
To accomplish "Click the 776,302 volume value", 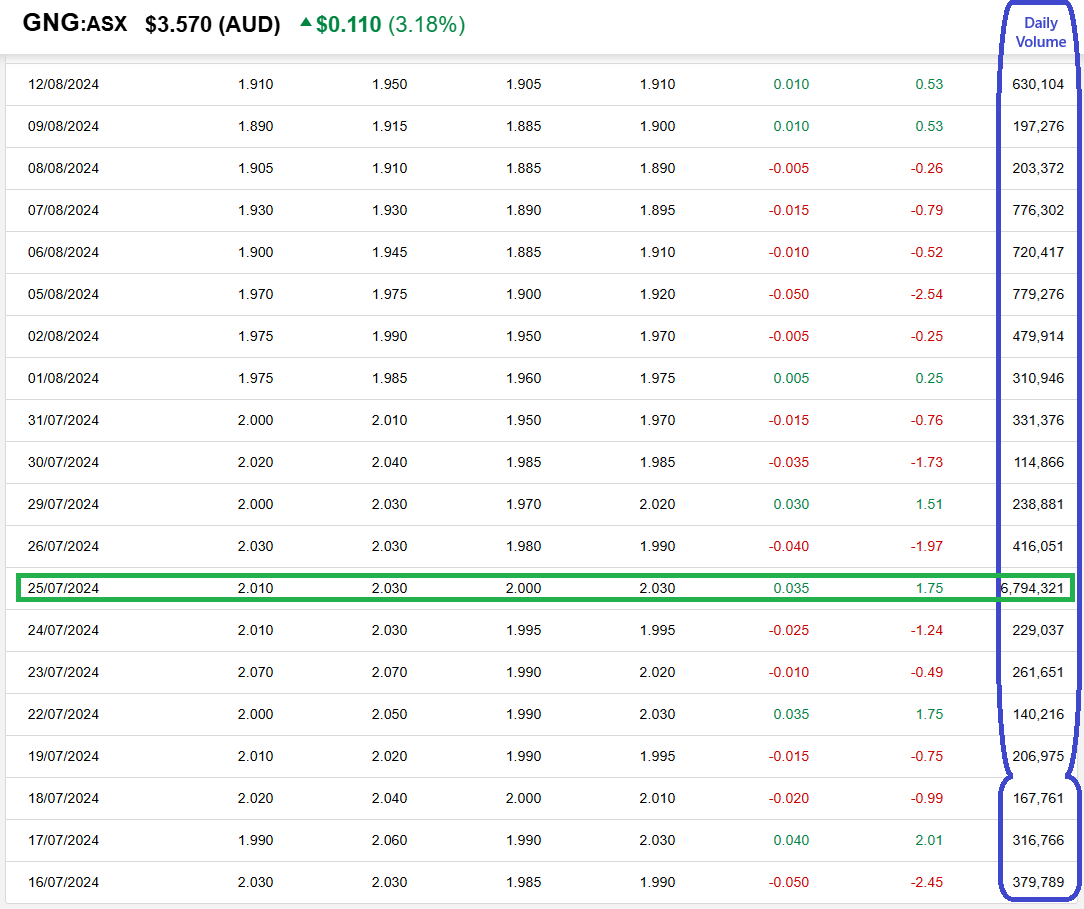I will point(1038,210).
